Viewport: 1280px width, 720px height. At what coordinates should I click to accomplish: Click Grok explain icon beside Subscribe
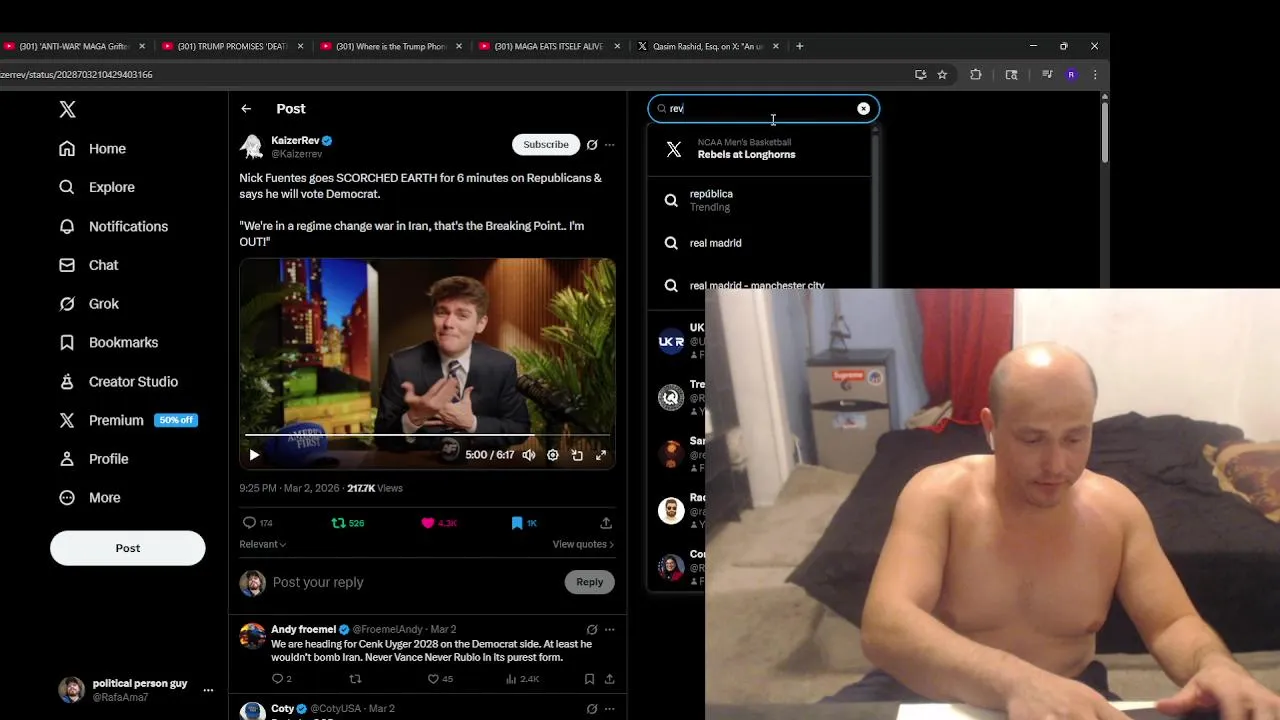(592, 145)
